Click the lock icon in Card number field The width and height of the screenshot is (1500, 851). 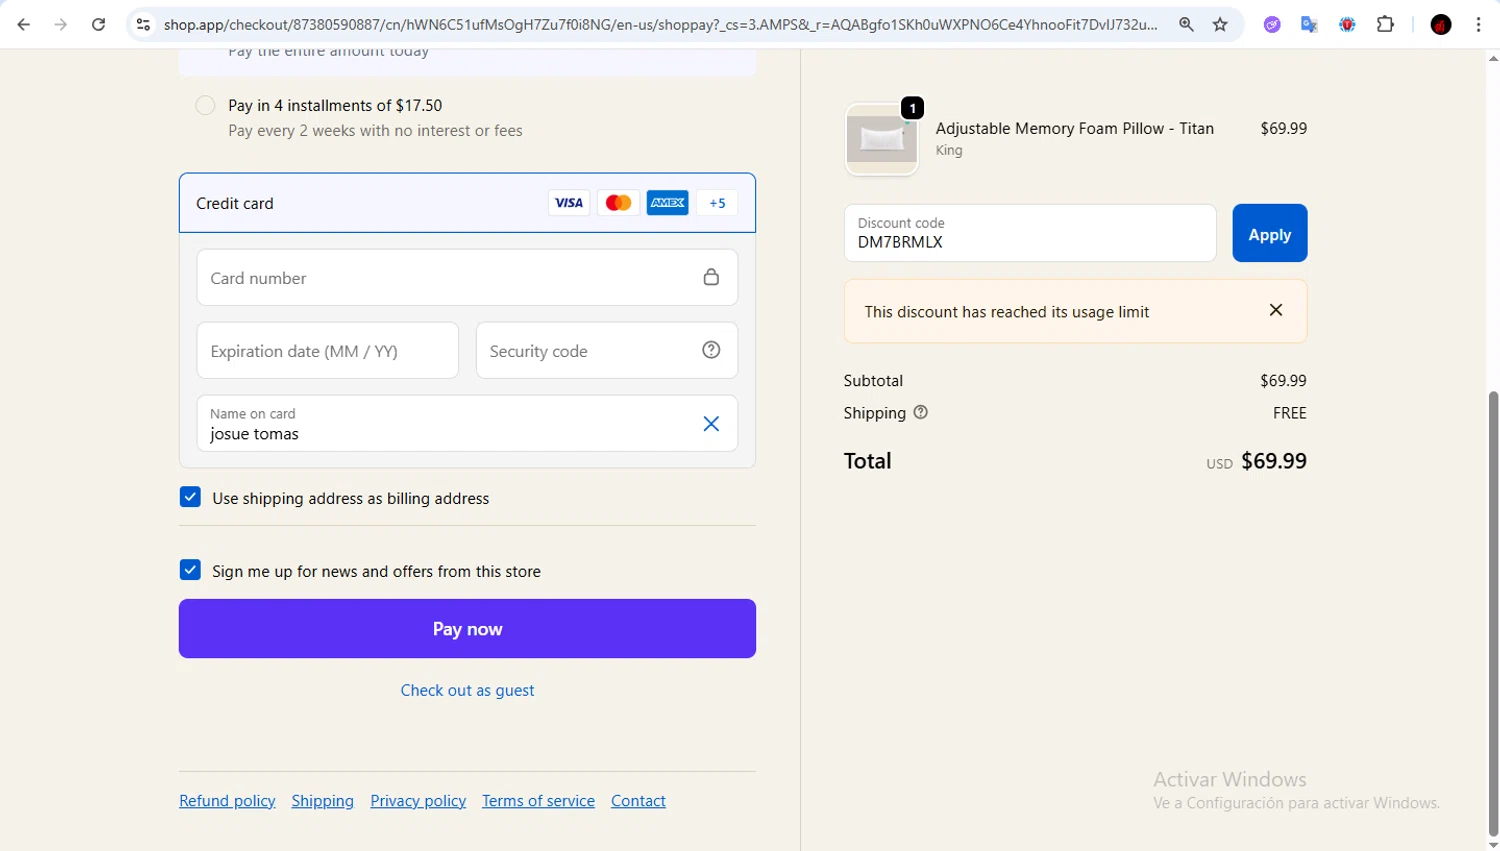(711, 277)
